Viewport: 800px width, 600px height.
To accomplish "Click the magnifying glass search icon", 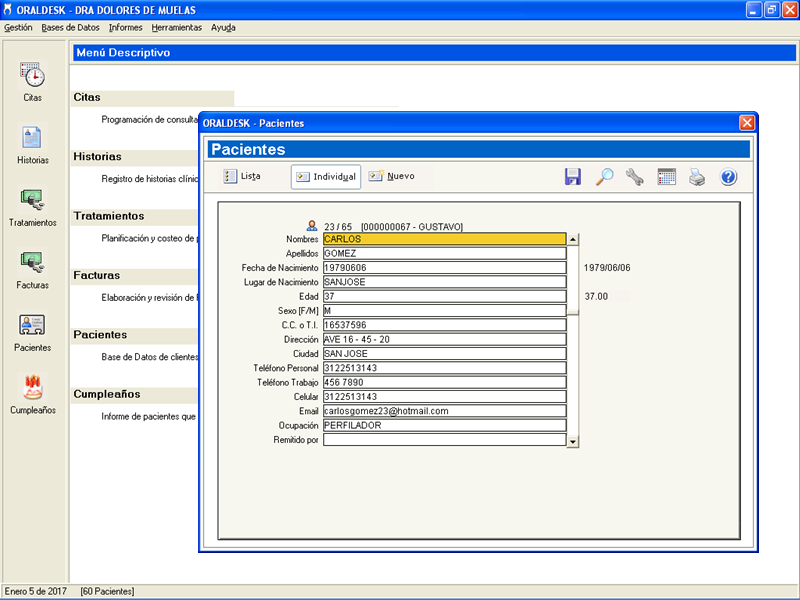I will [x=605, y=177].
